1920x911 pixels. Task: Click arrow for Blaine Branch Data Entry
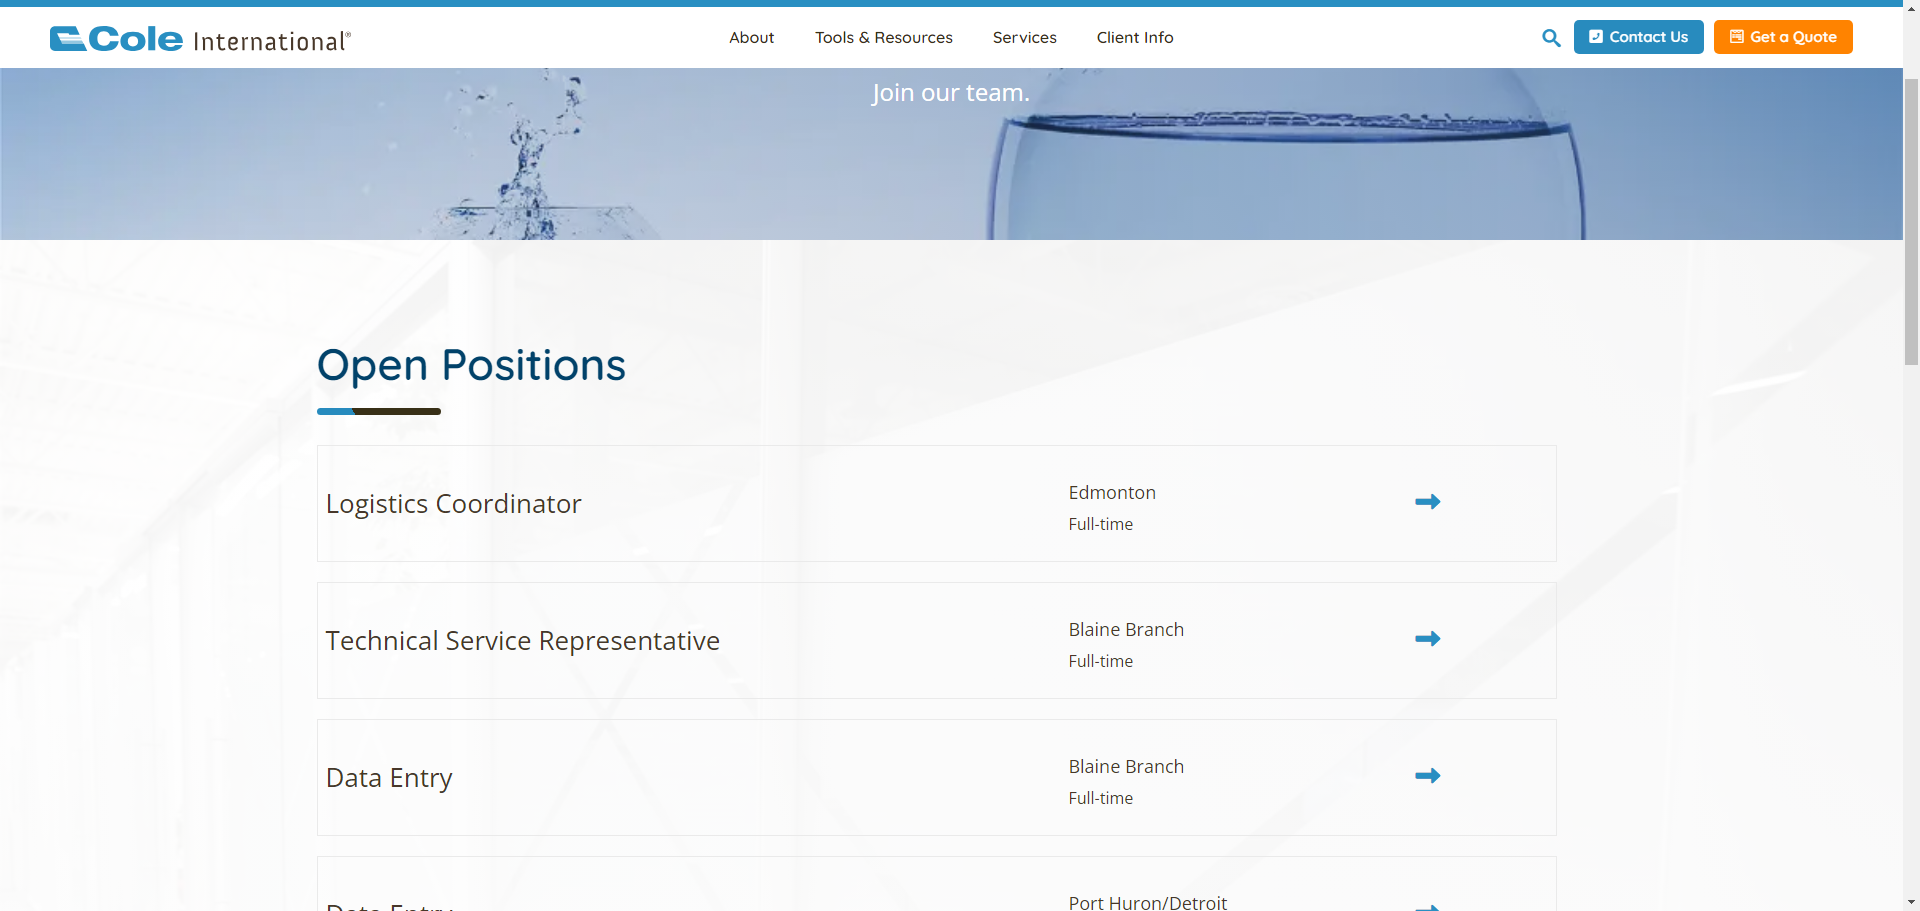tap(1428, 775)
